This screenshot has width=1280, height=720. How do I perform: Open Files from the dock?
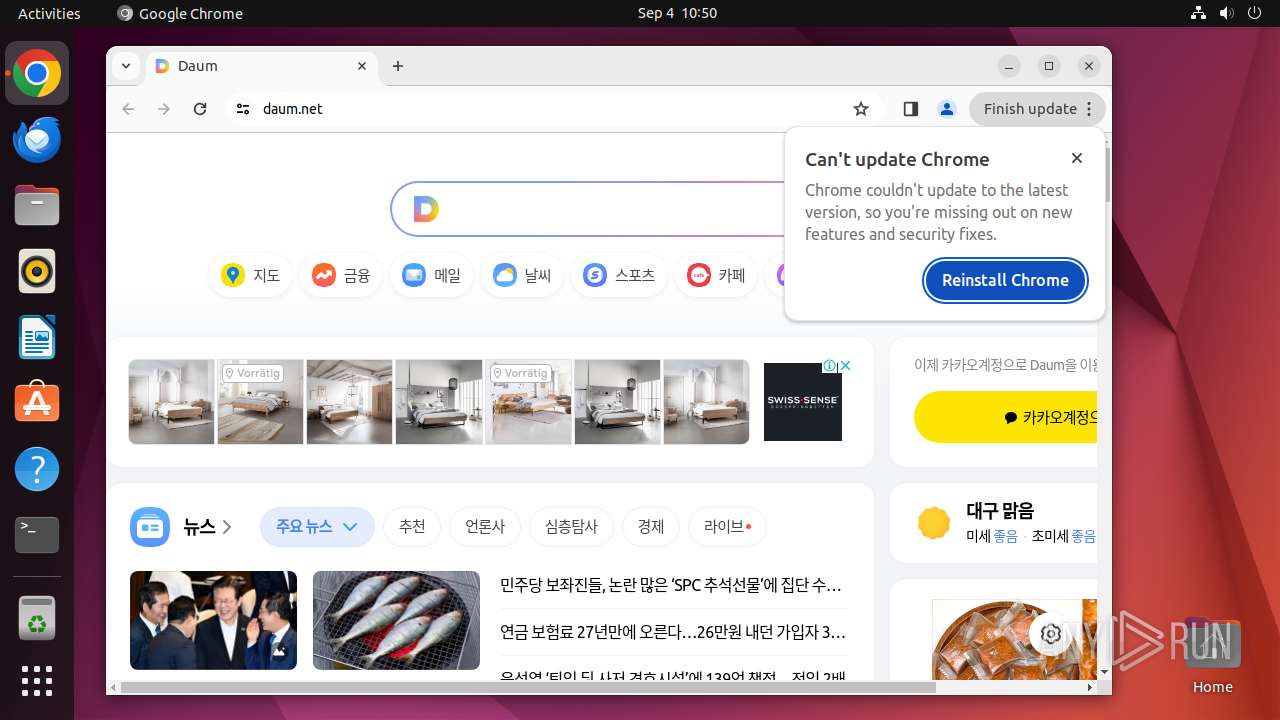coord(37,205)
